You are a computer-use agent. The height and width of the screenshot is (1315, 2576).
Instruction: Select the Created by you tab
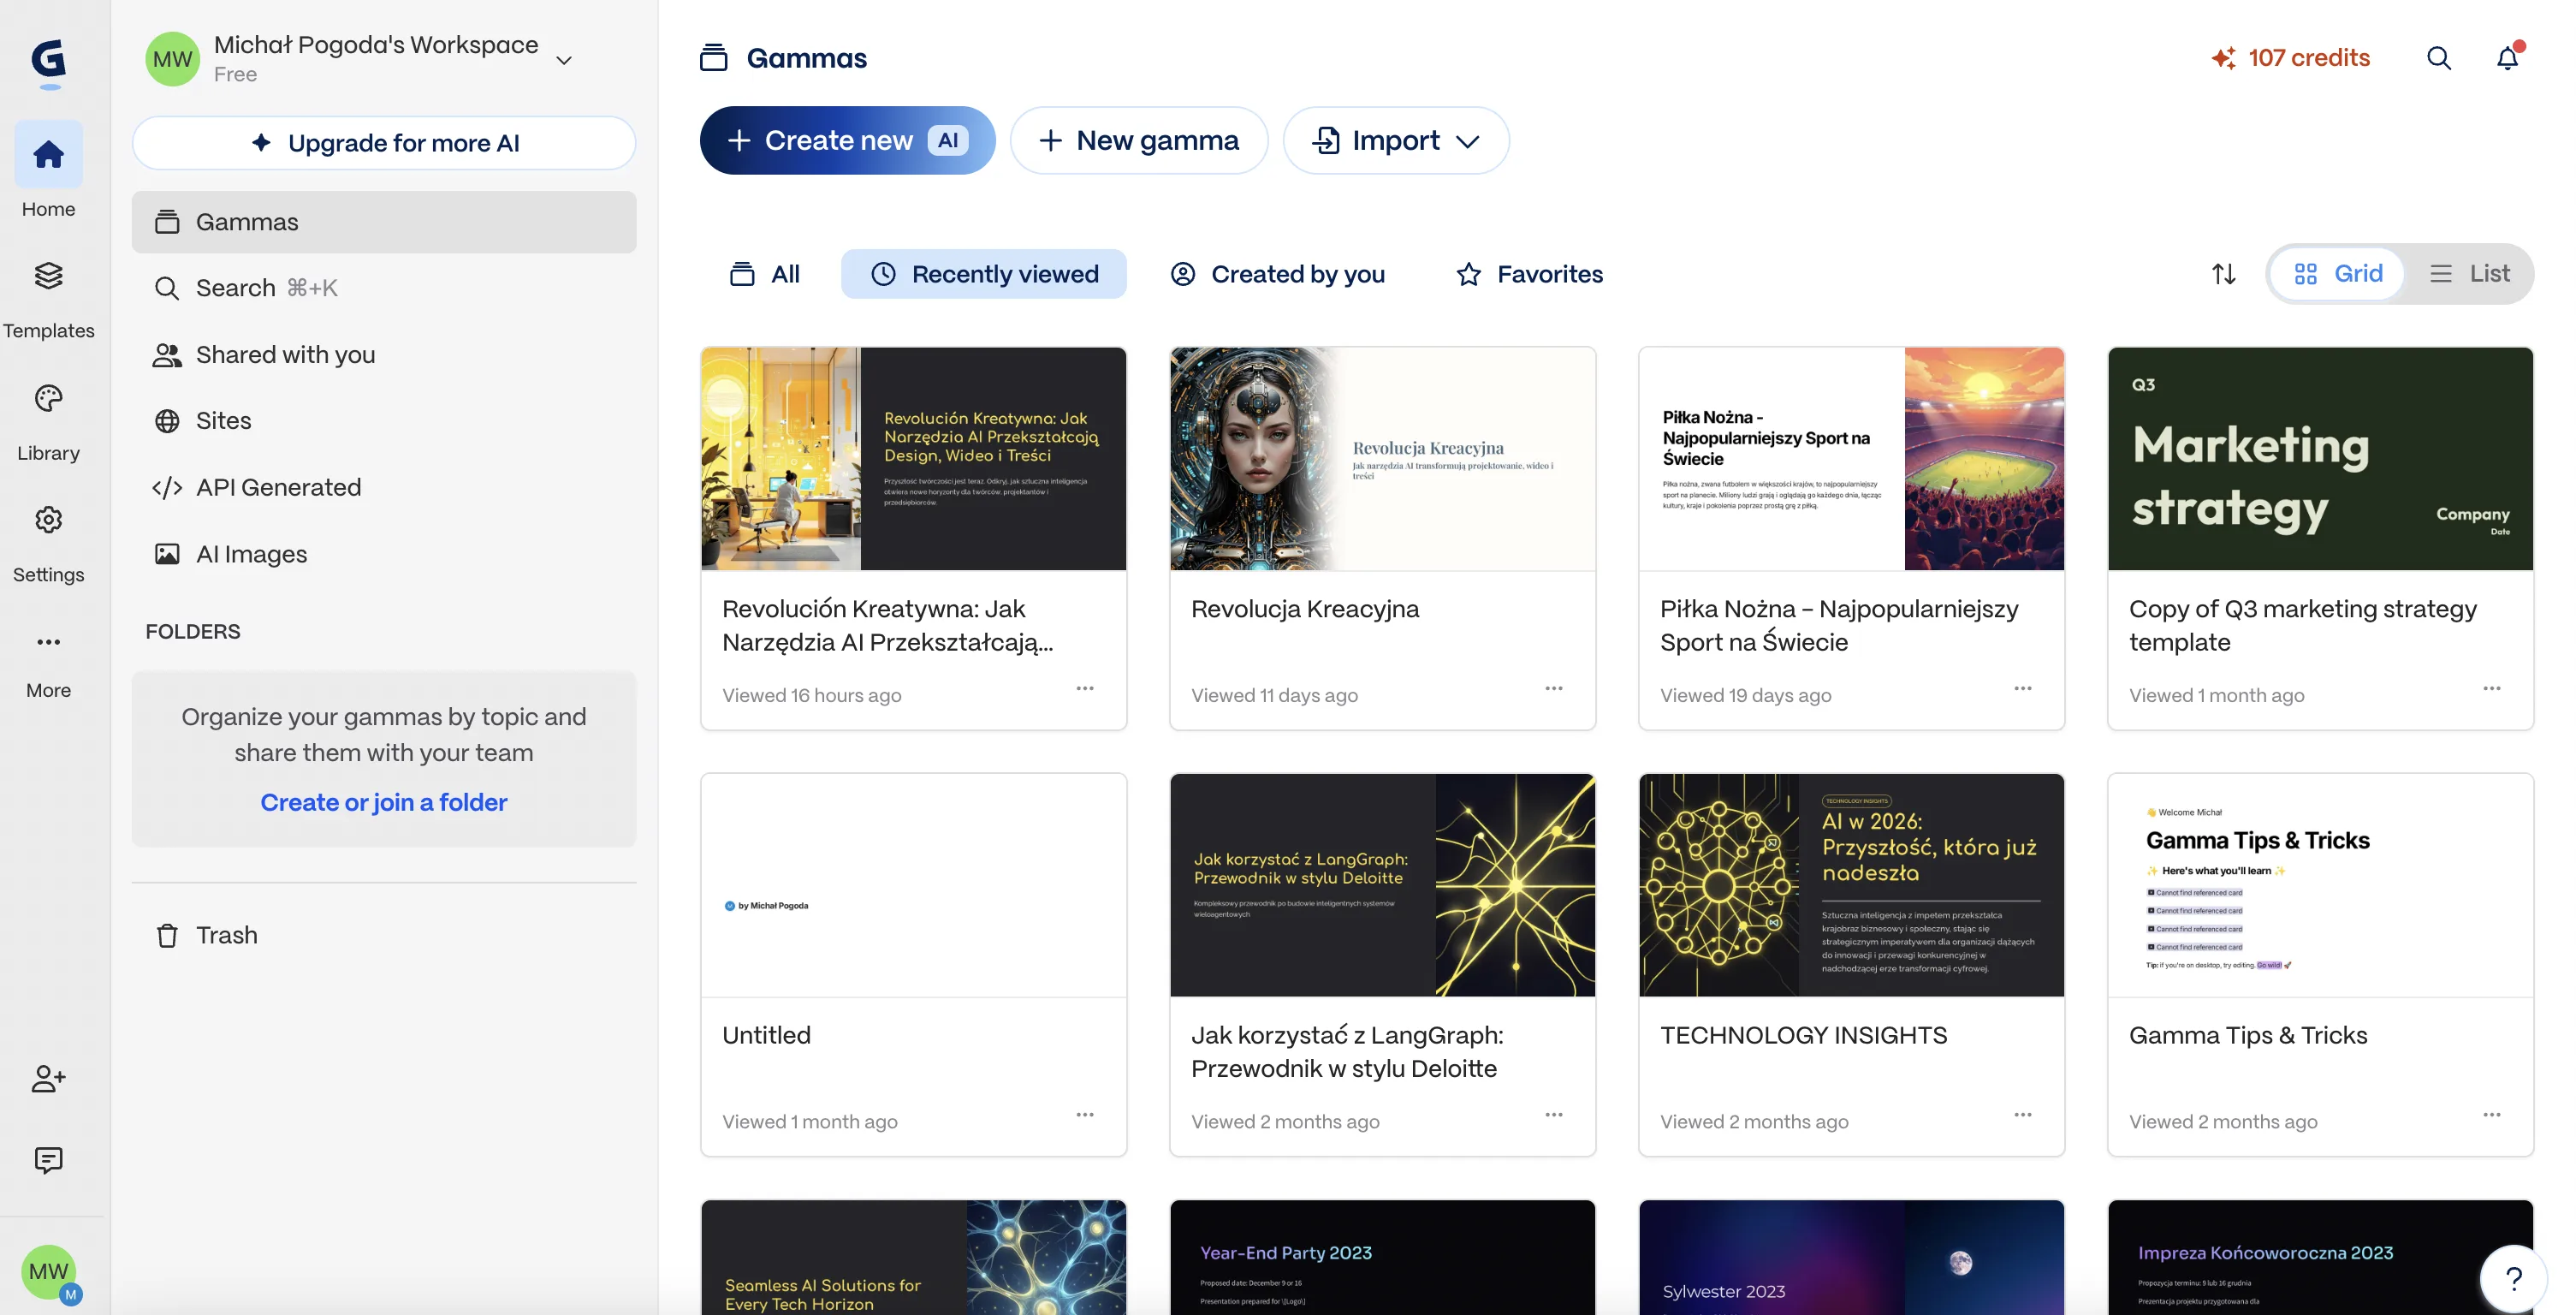coord(1278,274)
